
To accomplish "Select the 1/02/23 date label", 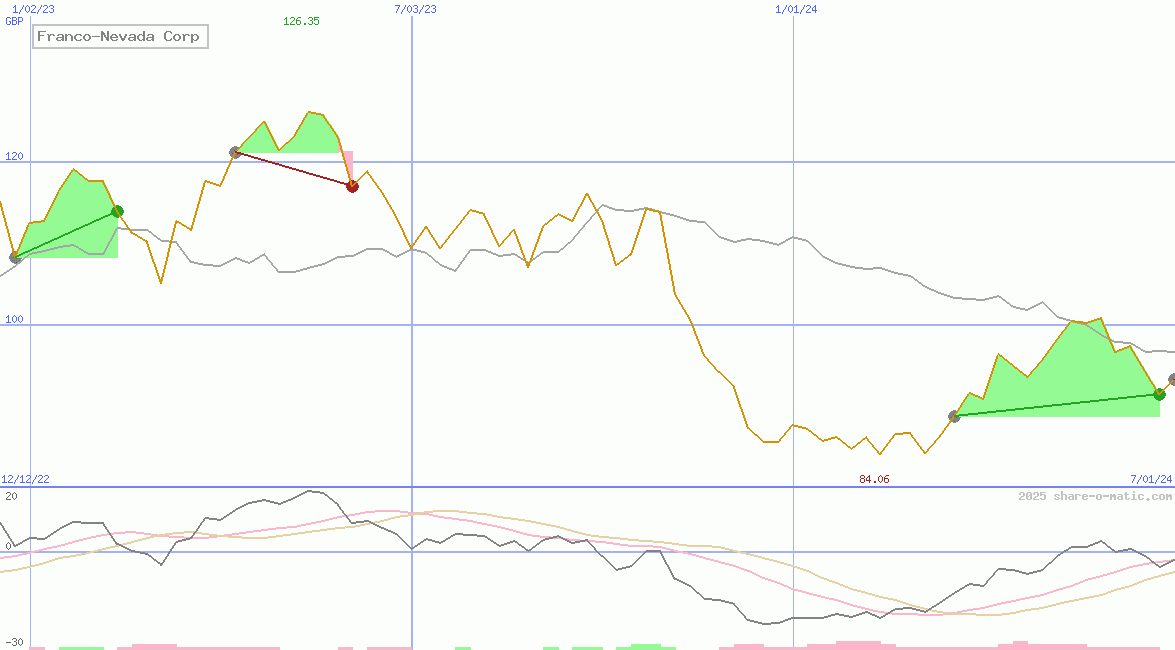I will (33, 9).
